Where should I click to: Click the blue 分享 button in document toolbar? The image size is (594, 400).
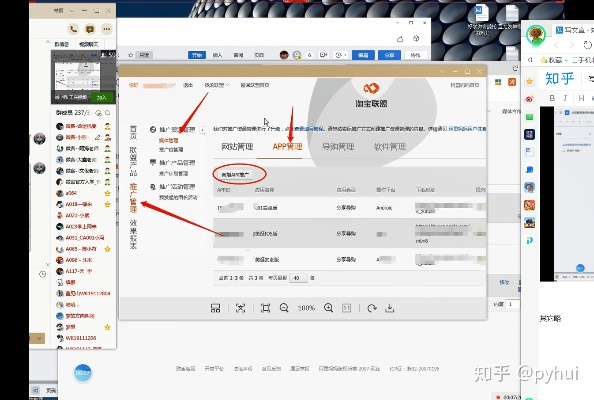(x=389, y=55)
